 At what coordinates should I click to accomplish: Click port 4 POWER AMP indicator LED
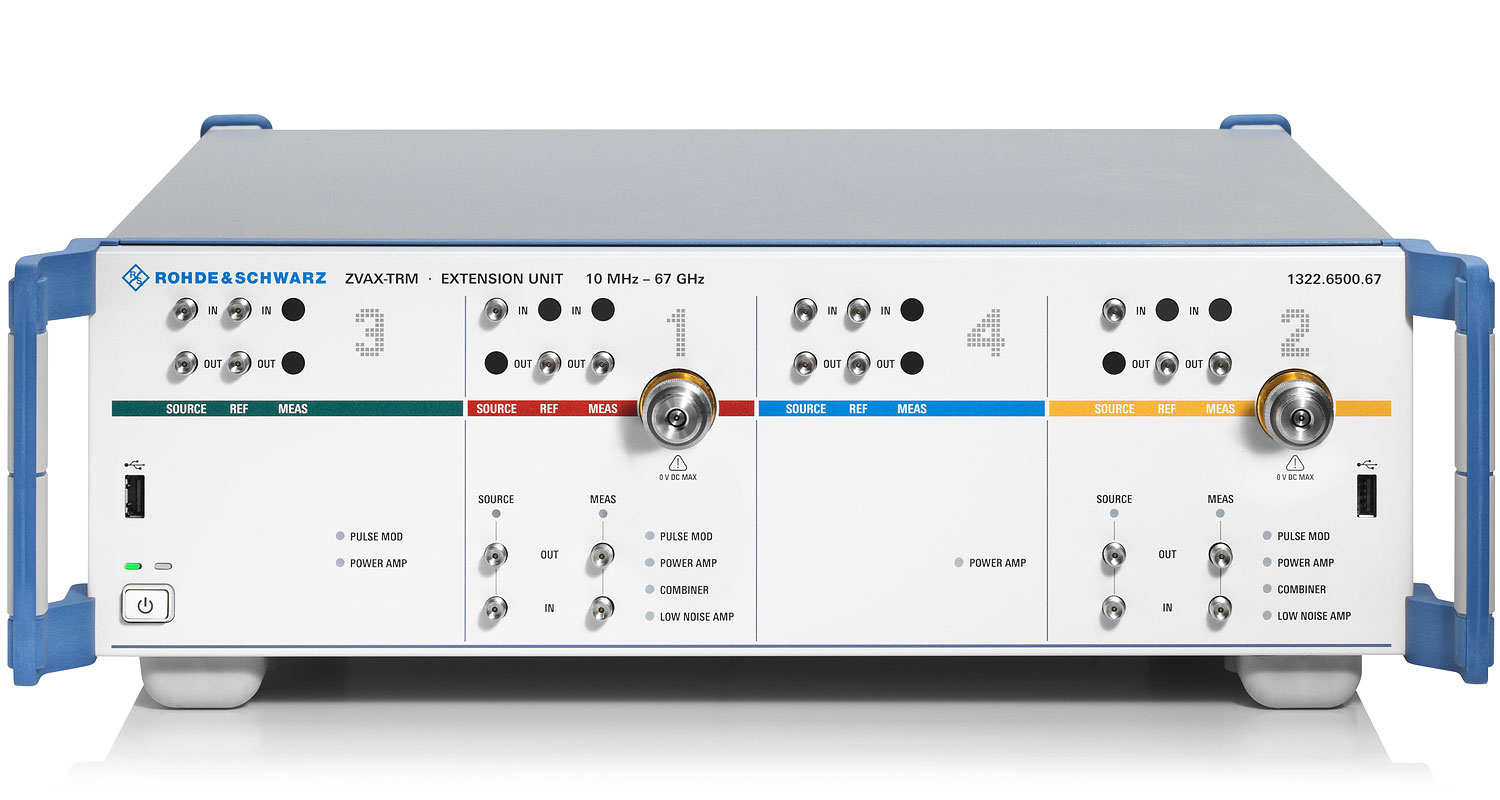coord(959,563)
